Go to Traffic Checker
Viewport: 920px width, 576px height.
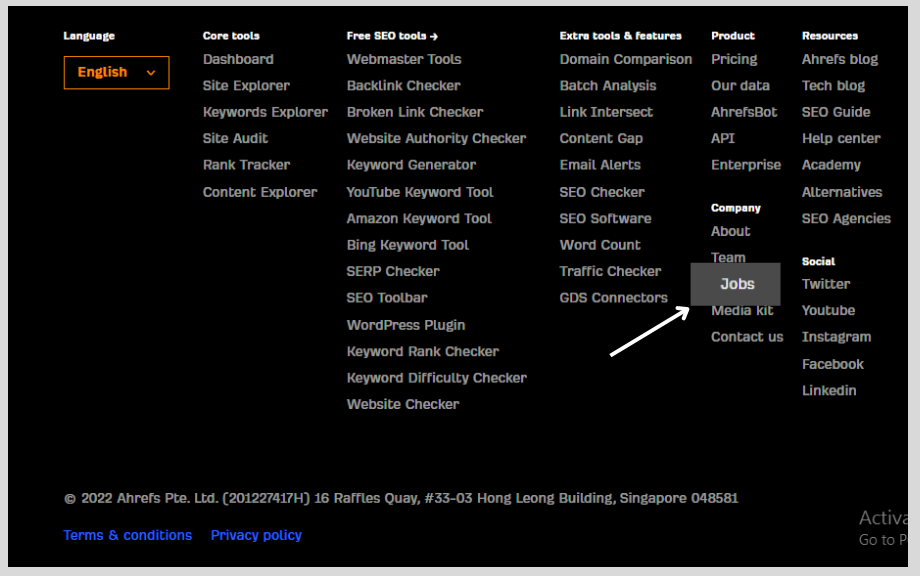[610, 272]
